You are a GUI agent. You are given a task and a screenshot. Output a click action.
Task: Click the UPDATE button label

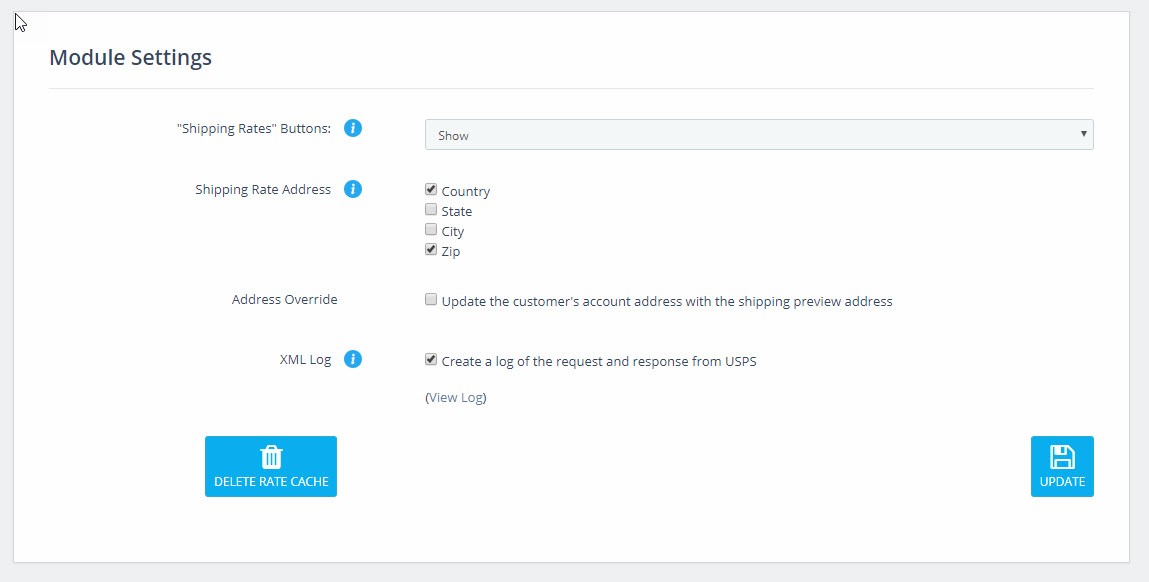point(1062,482)
